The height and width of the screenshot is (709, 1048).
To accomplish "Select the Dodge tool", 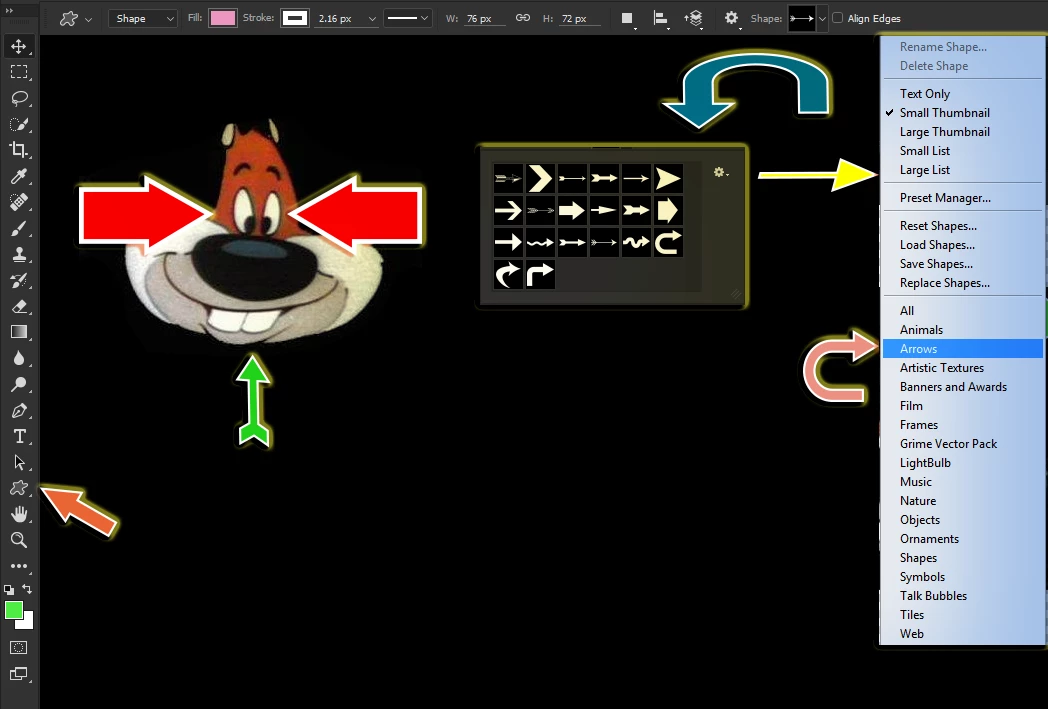I will [19, 384].
